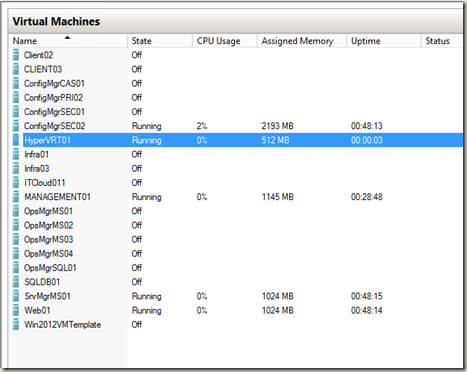Select the OpsMgrMS01 virtual machine name

click(x=48, y=211)
